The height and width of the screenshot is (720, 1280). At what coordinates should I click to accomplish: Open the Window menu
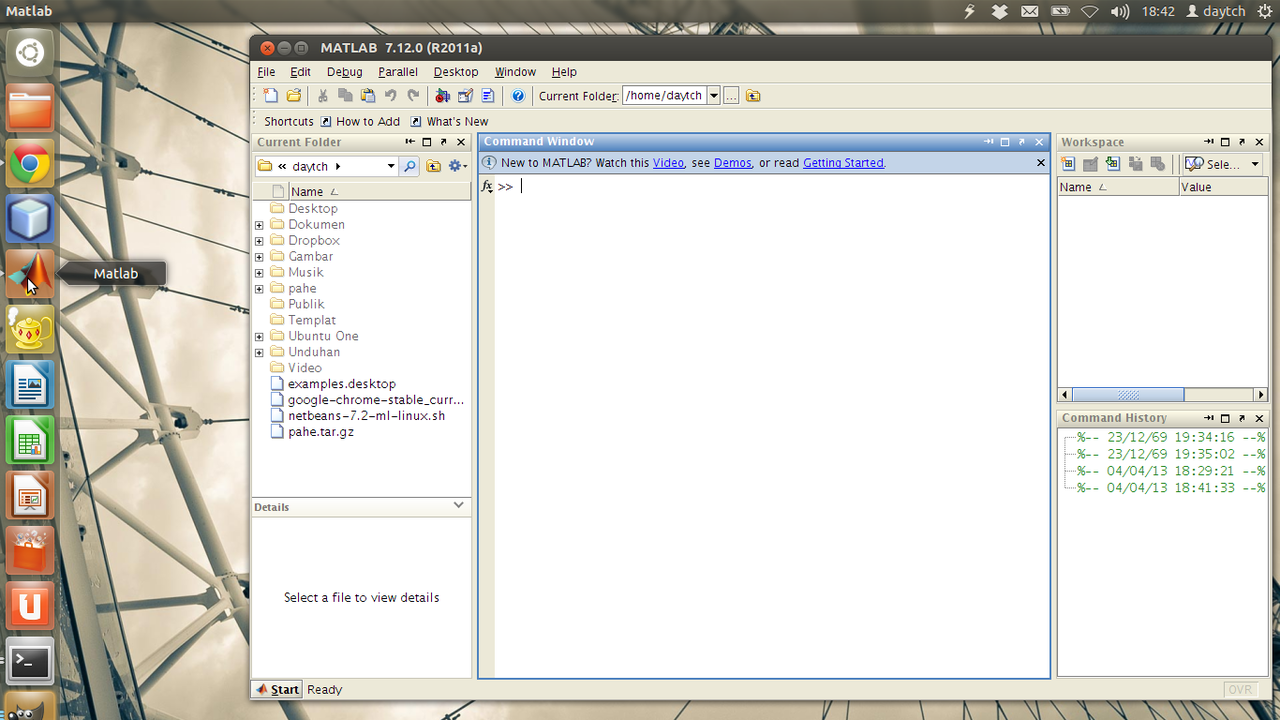click(515, 72)
